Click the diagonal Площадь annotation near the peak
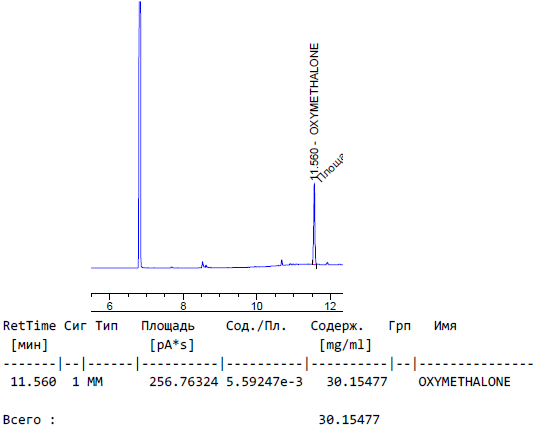Image resolution: width=538 pixels, height=433 pixels. tap(329, 168)
